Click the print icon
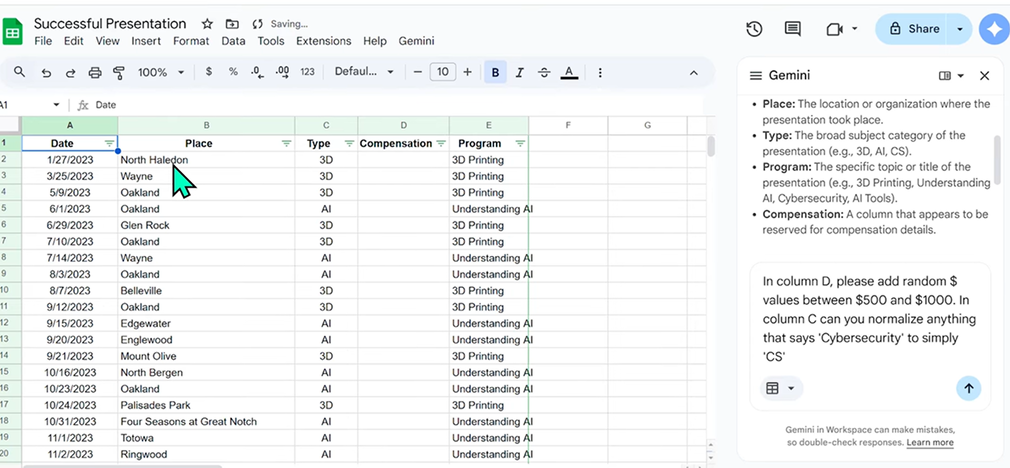The width and height of the screenshot is (1010, 468). (x=95, y=73)
